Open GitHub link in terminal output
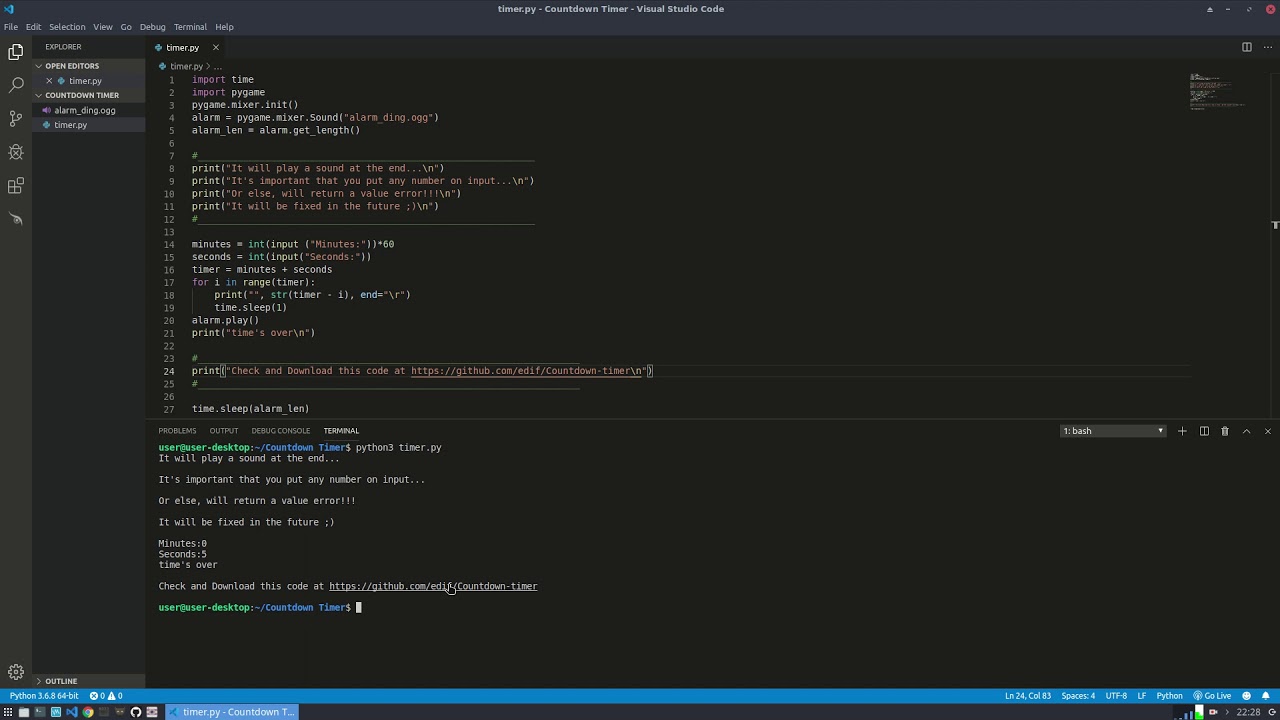Image resolution: width=1280 pixels, height=720 pixels. click(x=433, y=586)
